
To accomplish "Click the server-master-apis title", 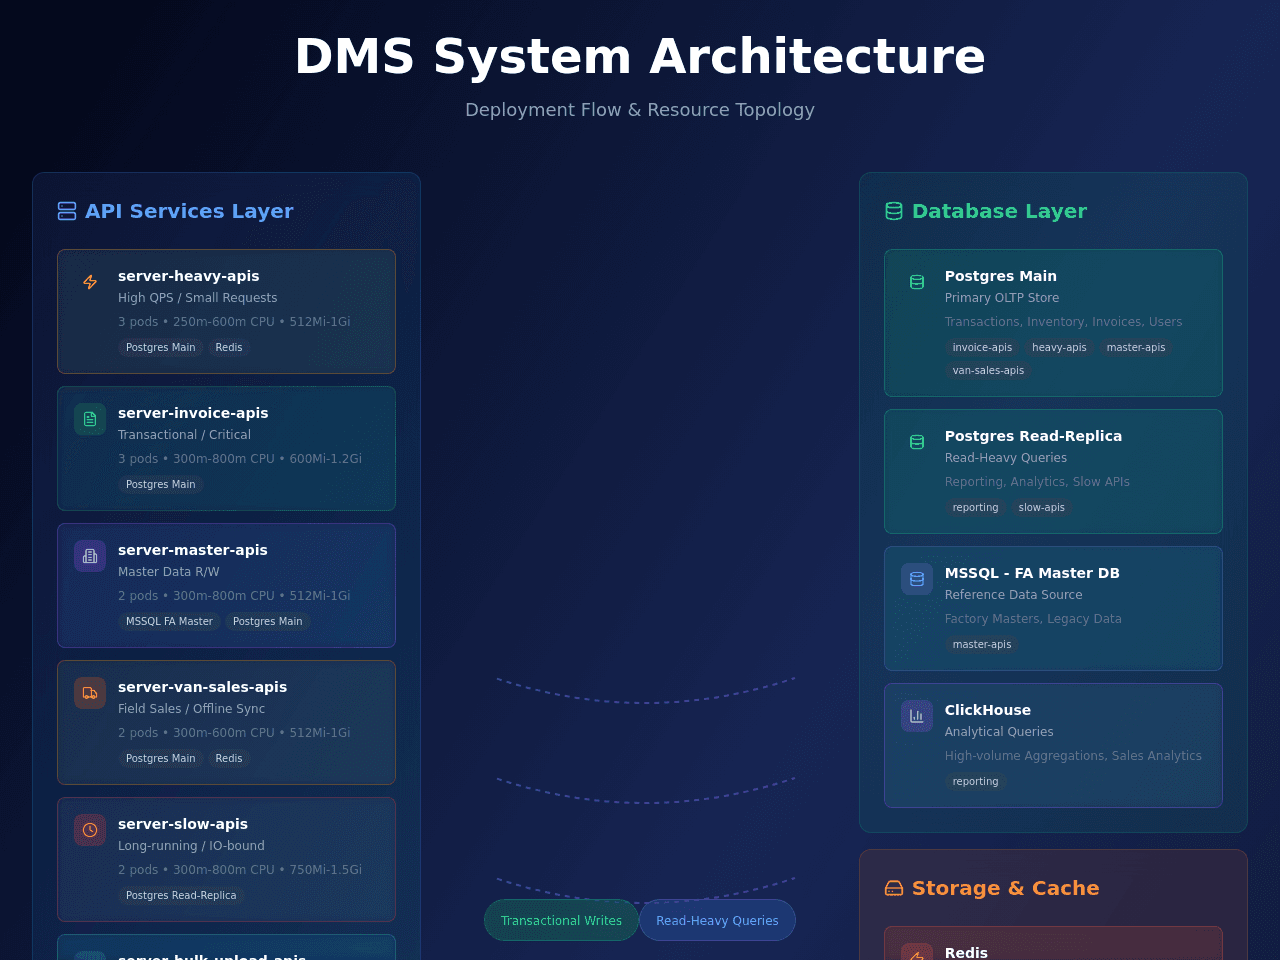I will click(193, 550).
